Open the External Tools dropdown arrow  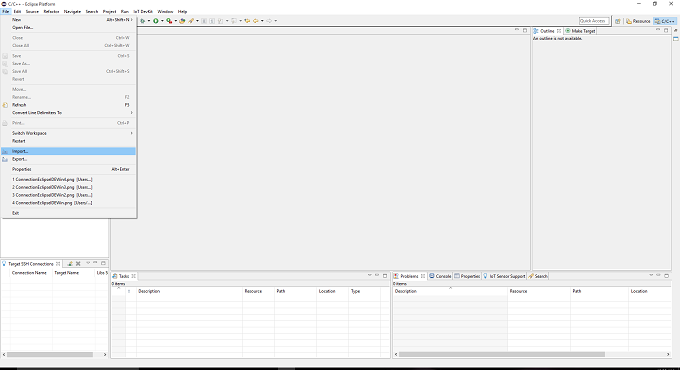pyautogui.click(x=175, y=21)
